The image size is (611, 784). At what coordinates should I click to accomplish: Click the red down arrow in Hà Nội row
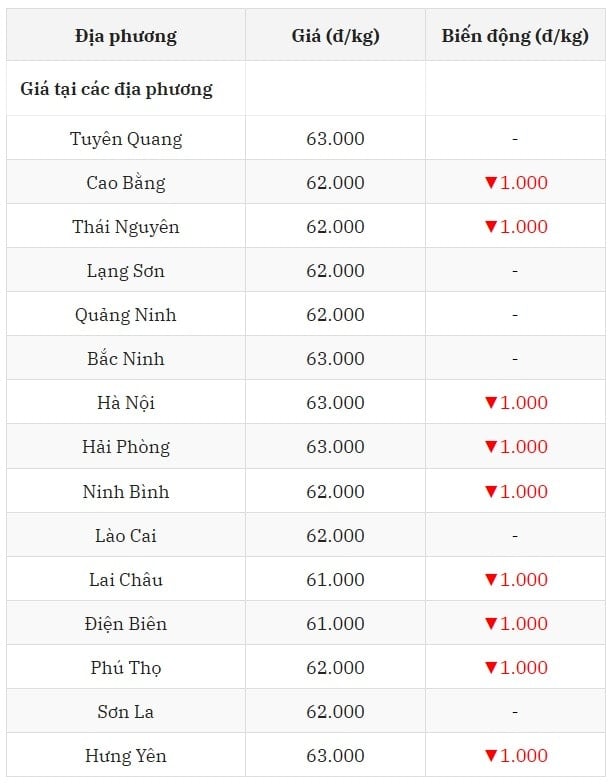pos(490,402)
